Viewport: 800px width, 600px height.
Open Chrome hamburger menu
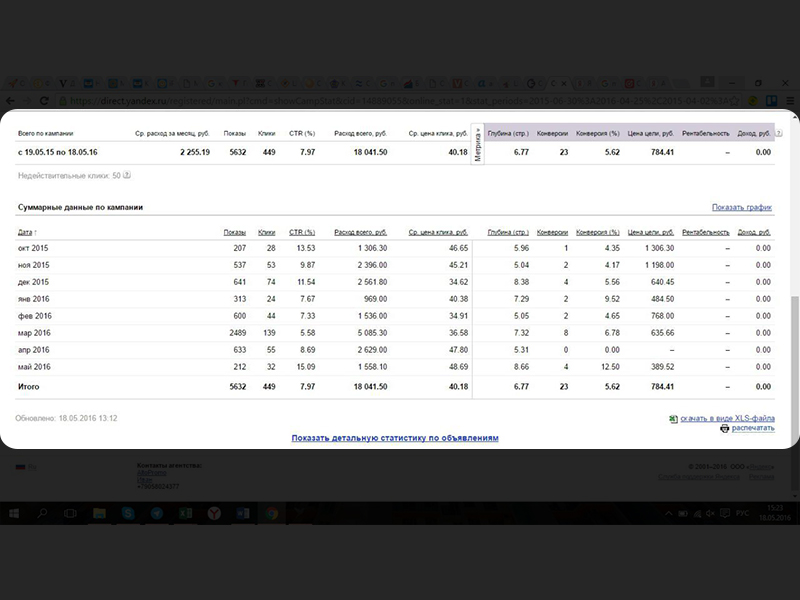pos(790,101)
